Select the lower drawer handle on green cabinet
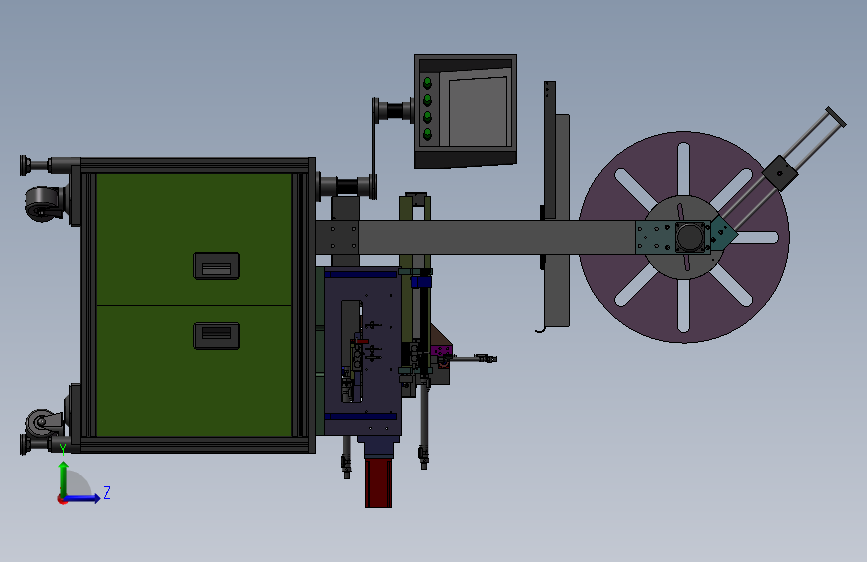This screenshot has height=562, width=867. (216, 336)
